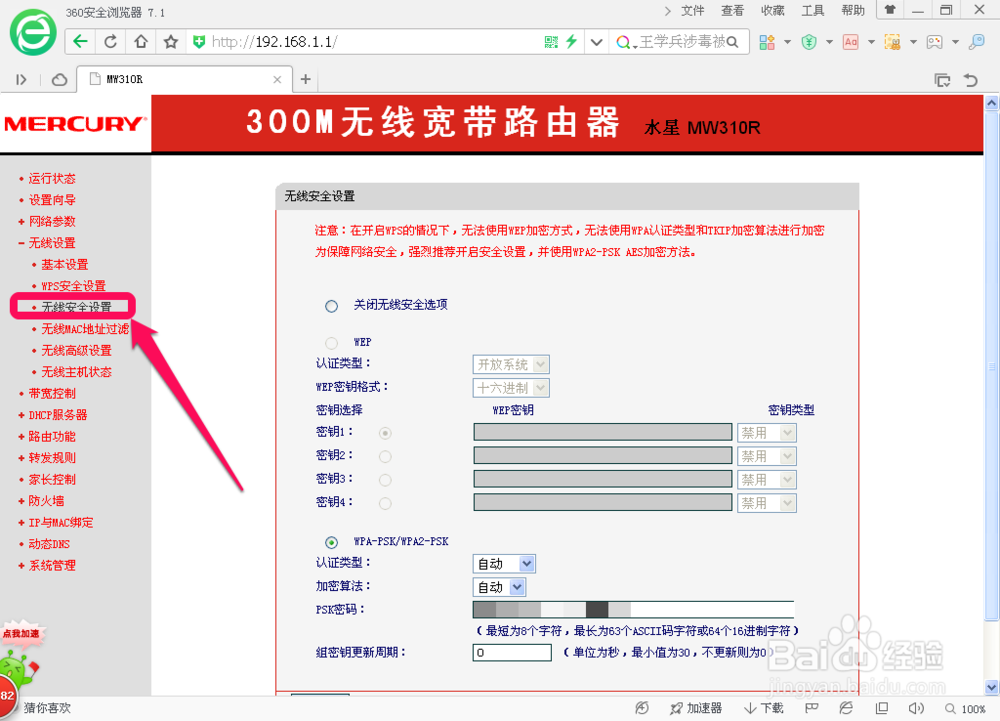The width and height of the screenshot is (1000, 721).
Task: Click page scrollbar down arrow
Action: coord(991,687)
